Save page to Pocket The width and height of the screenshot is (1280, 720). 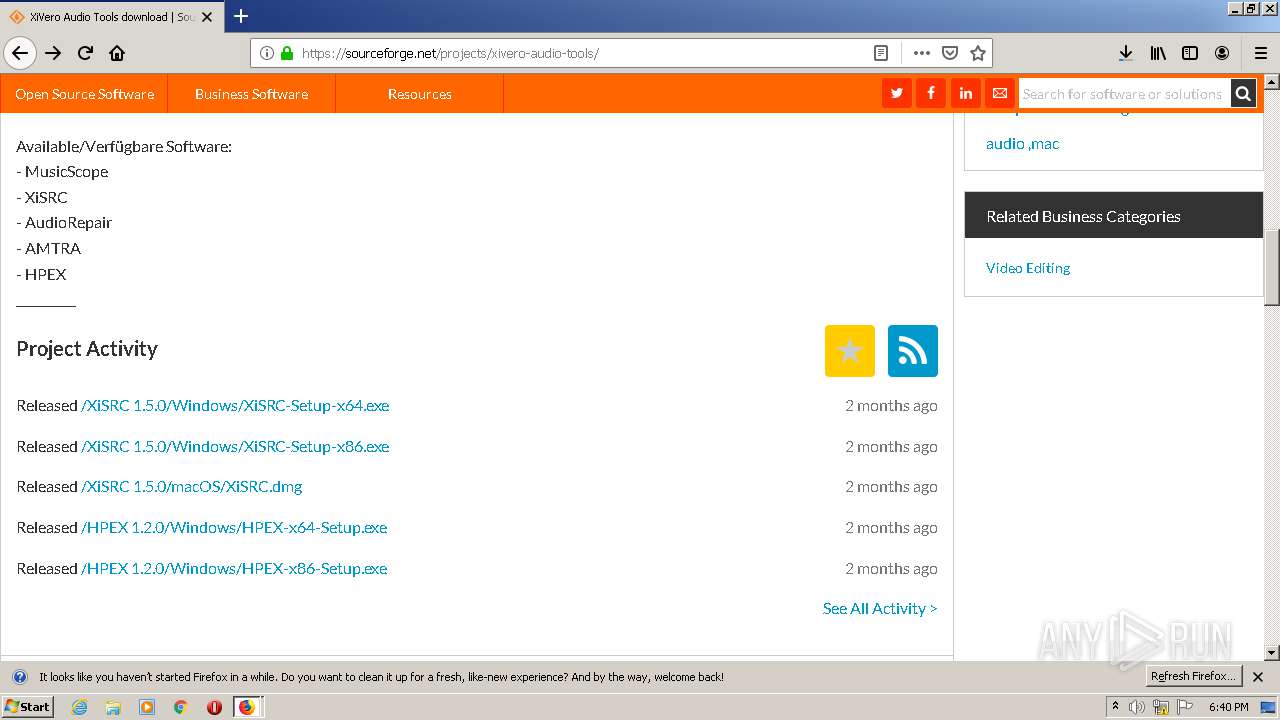[950, 53]
